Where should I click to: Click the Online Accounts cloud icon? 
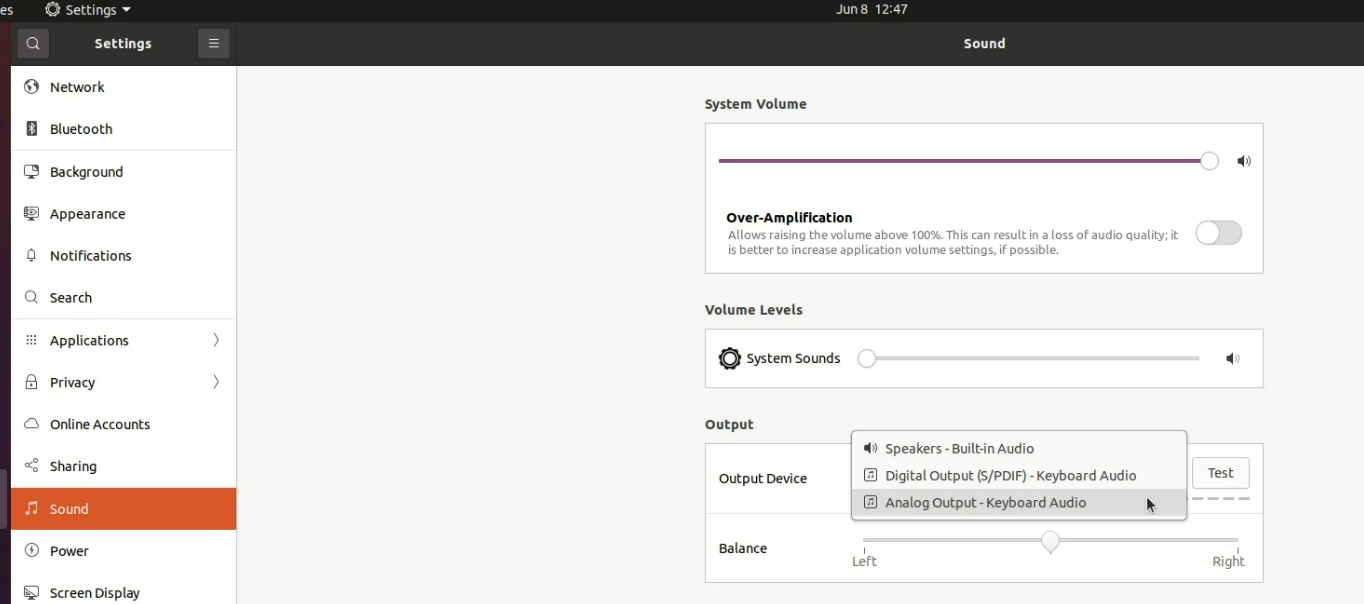click(x=31, y=424)
